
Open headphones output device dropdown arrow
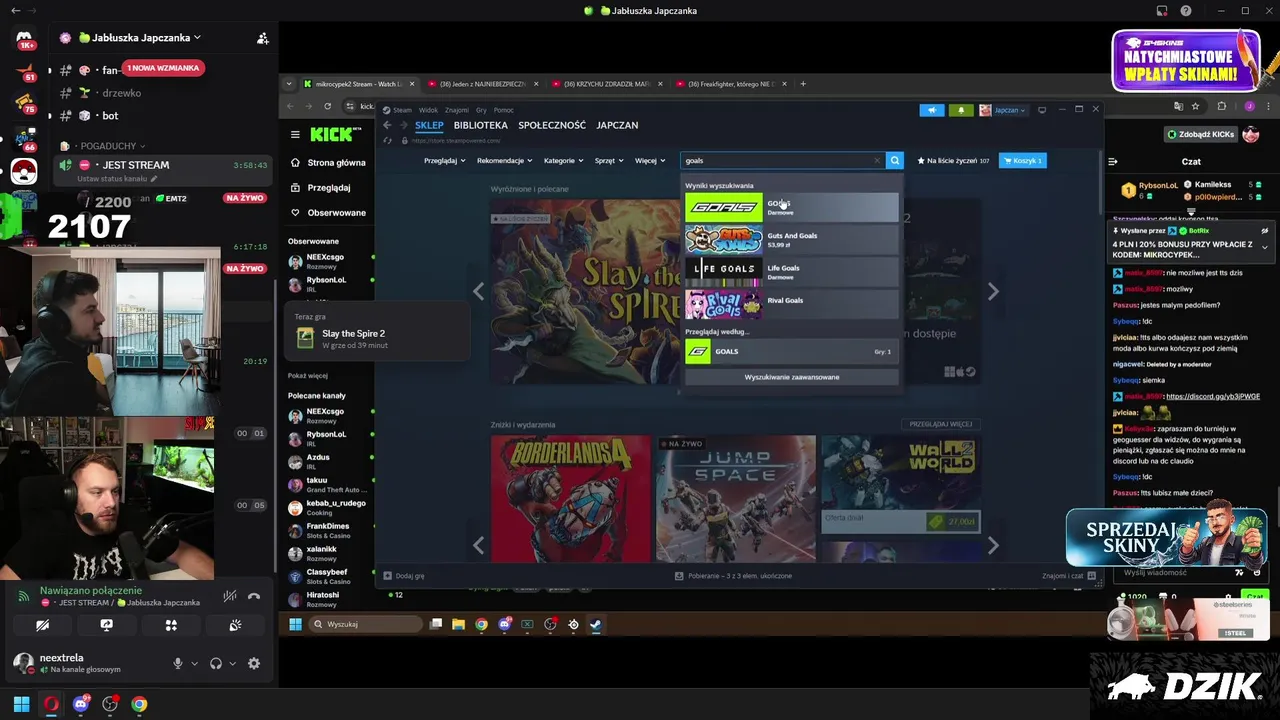(x=233, y=663)
